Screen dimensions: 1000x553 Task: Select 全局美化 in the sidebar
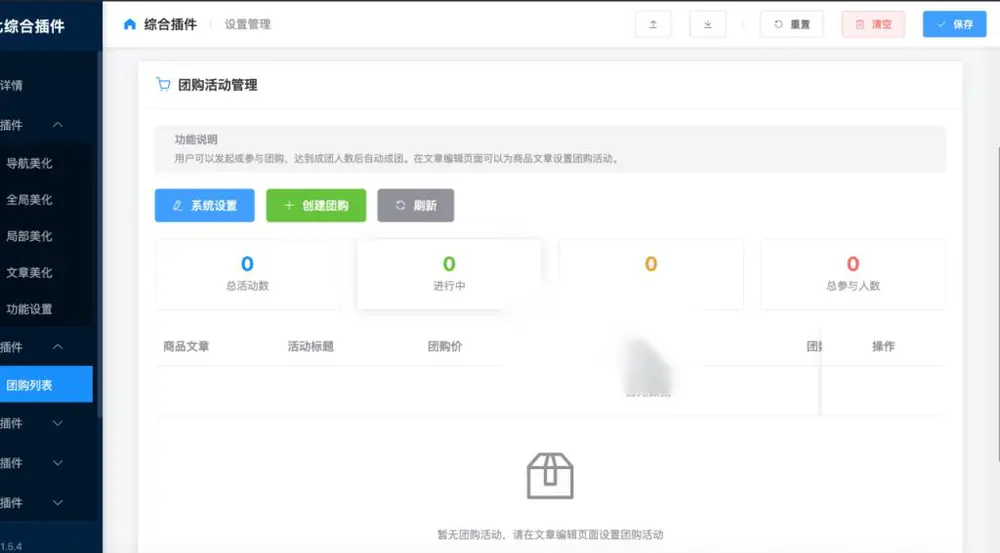coord(29,200)
